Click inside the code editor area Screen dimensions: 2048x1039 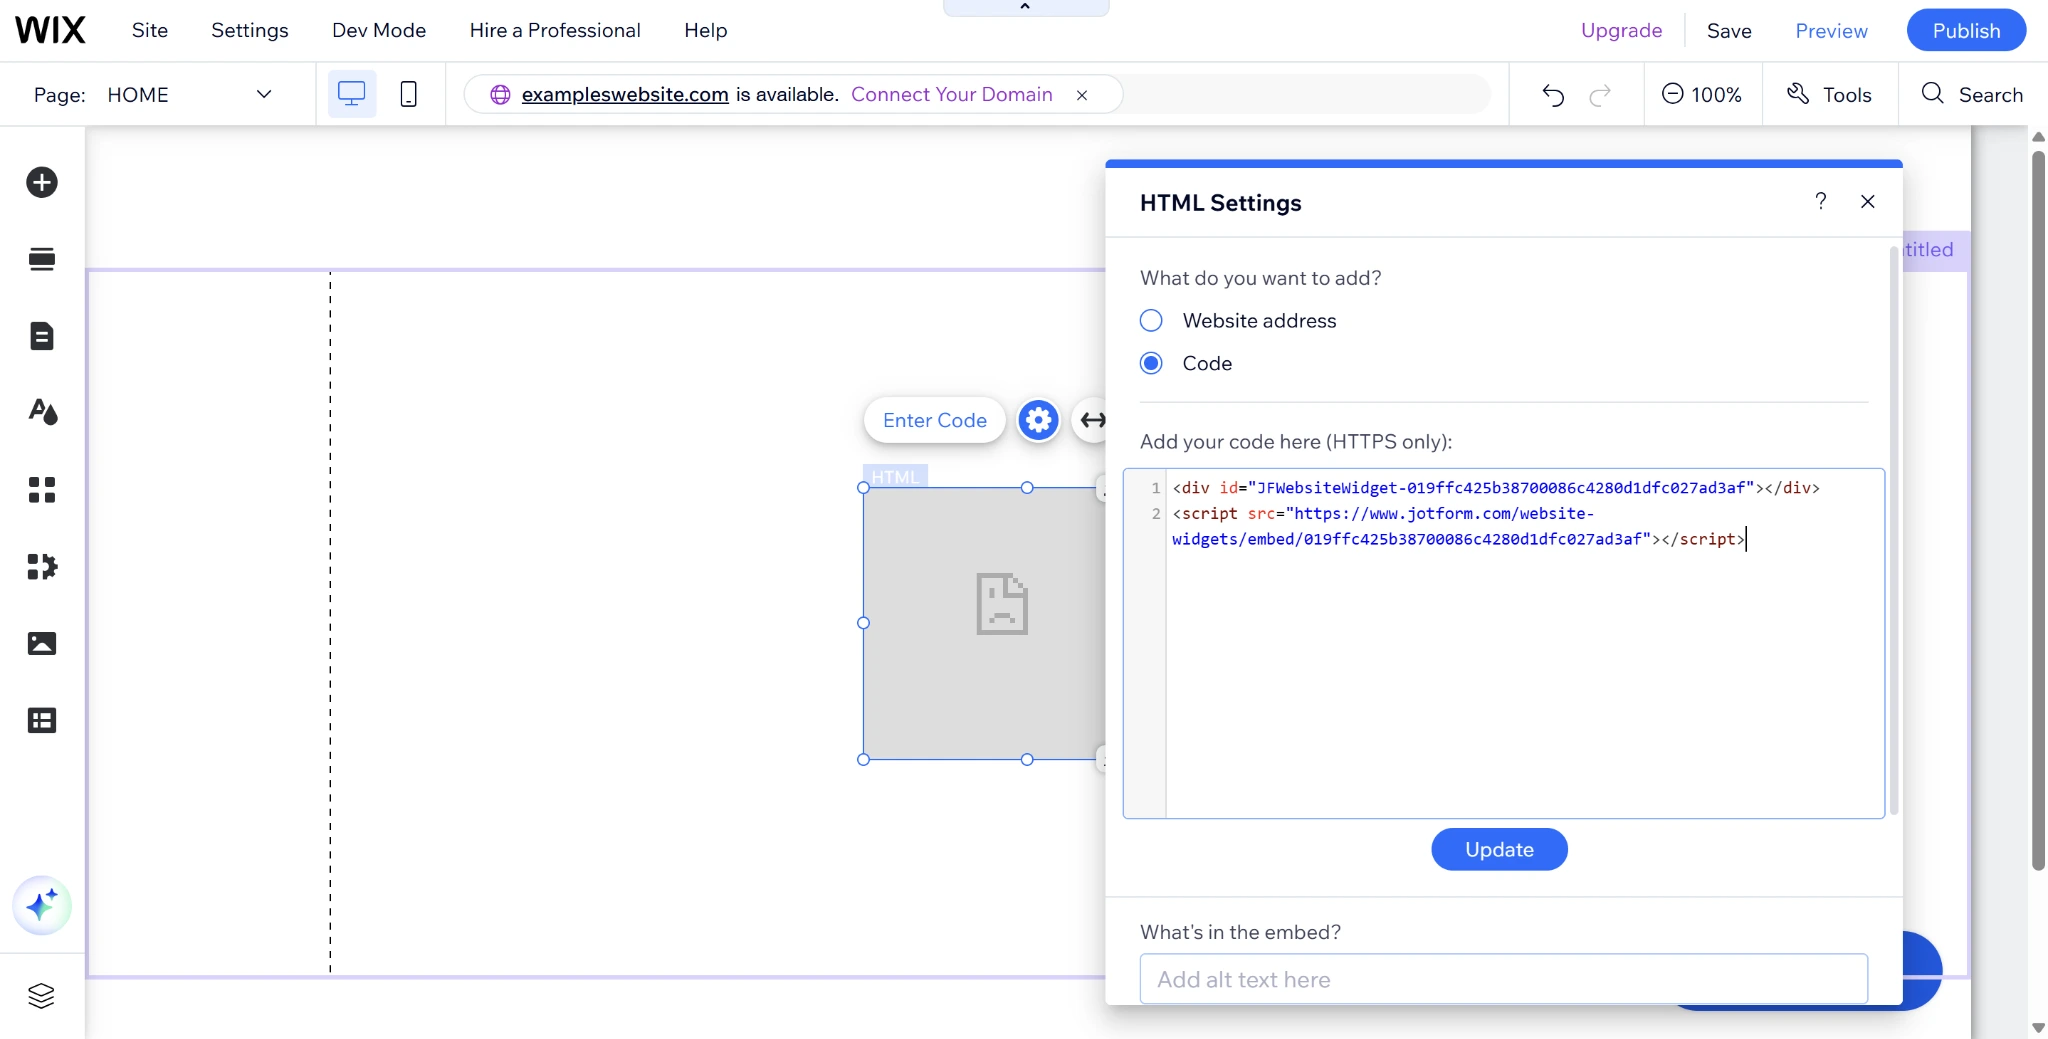[1504, 643]
